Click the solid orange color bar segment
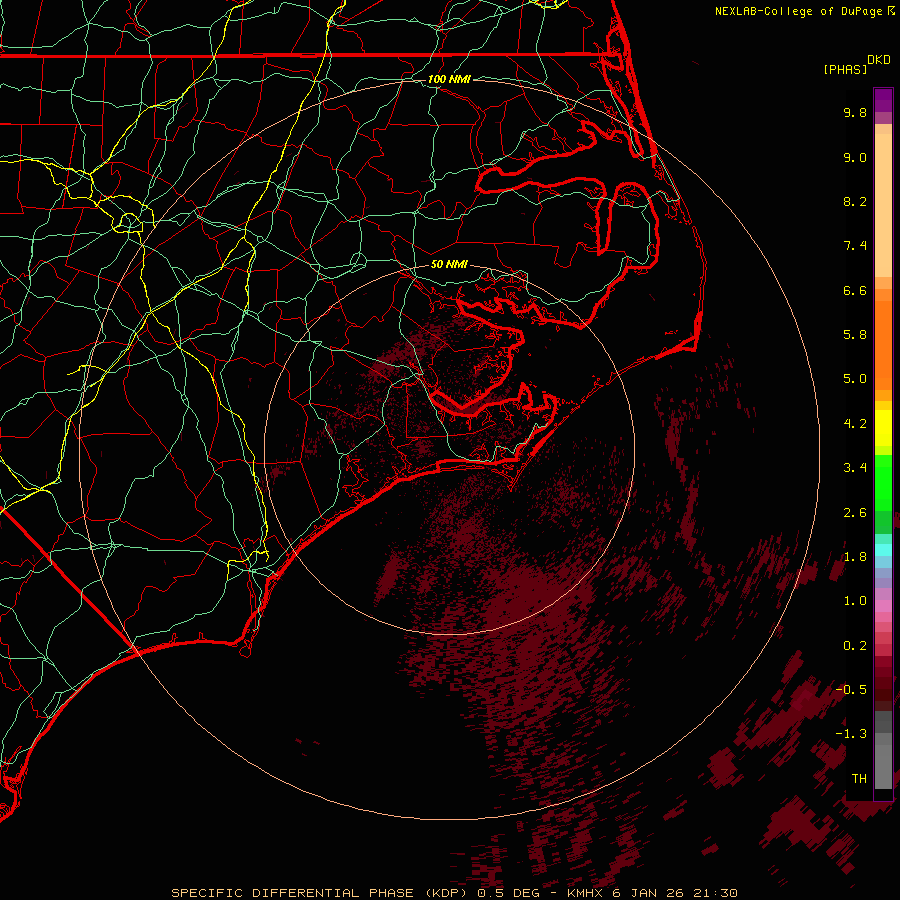Screen dimensions: 900x900 tap(883, 345)
